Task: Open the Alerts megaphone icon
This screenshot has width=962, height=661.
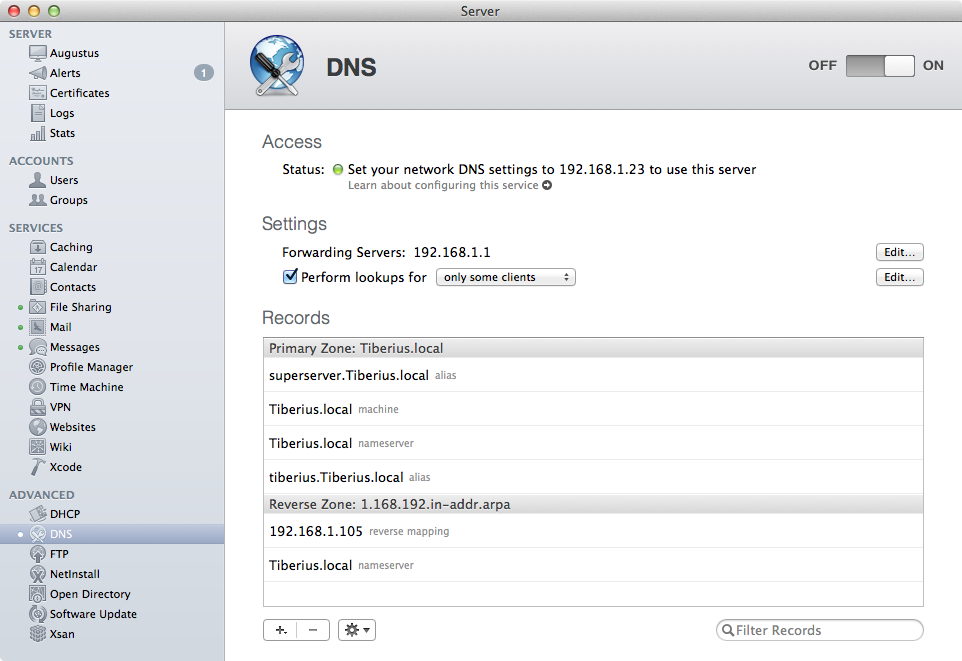Action: [37, 73]
